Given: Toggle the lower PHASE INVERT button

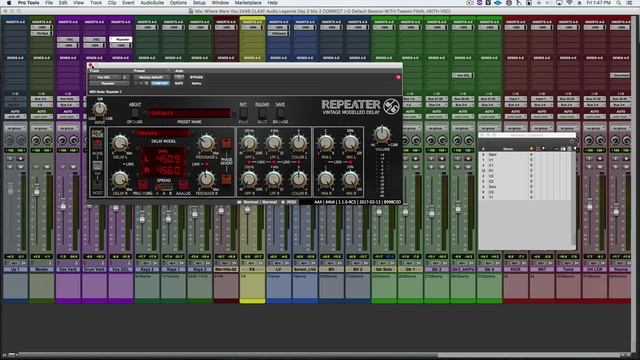Looking at the screenshot, I should pyautogui.click(x=226, y=179).
